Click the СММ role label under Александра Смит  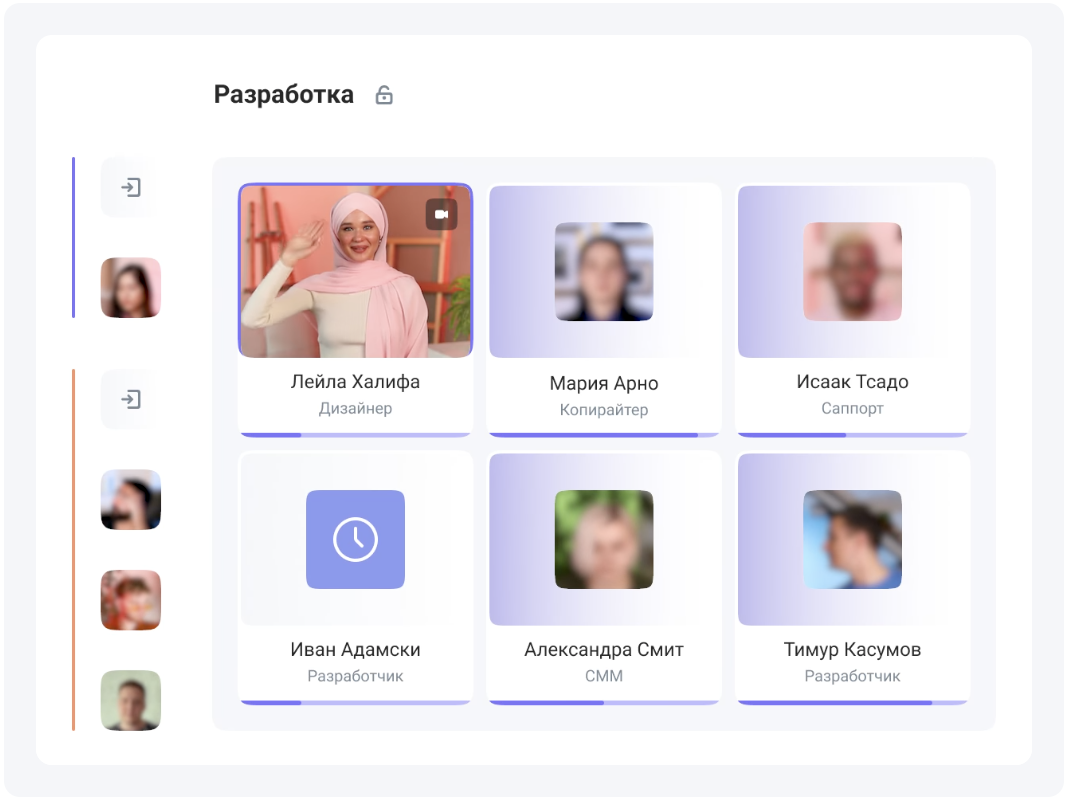(604, 677)
